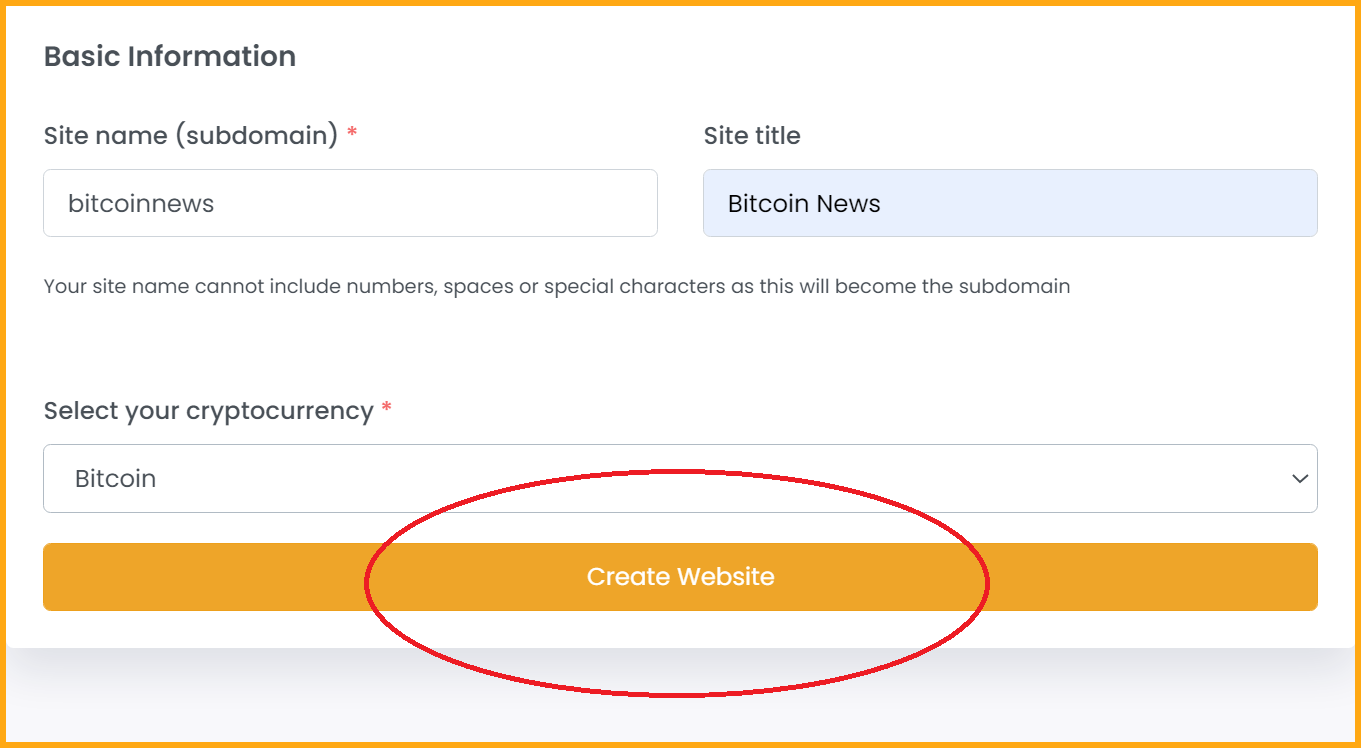Select the Basic Information heading

[170, 56]
